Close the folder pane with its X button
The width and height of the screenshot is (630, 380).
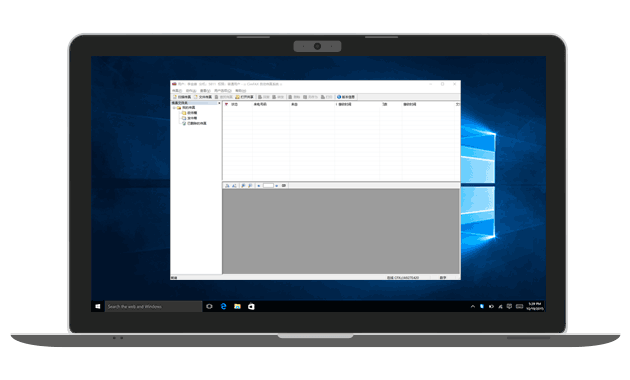(x=219, y=103)
